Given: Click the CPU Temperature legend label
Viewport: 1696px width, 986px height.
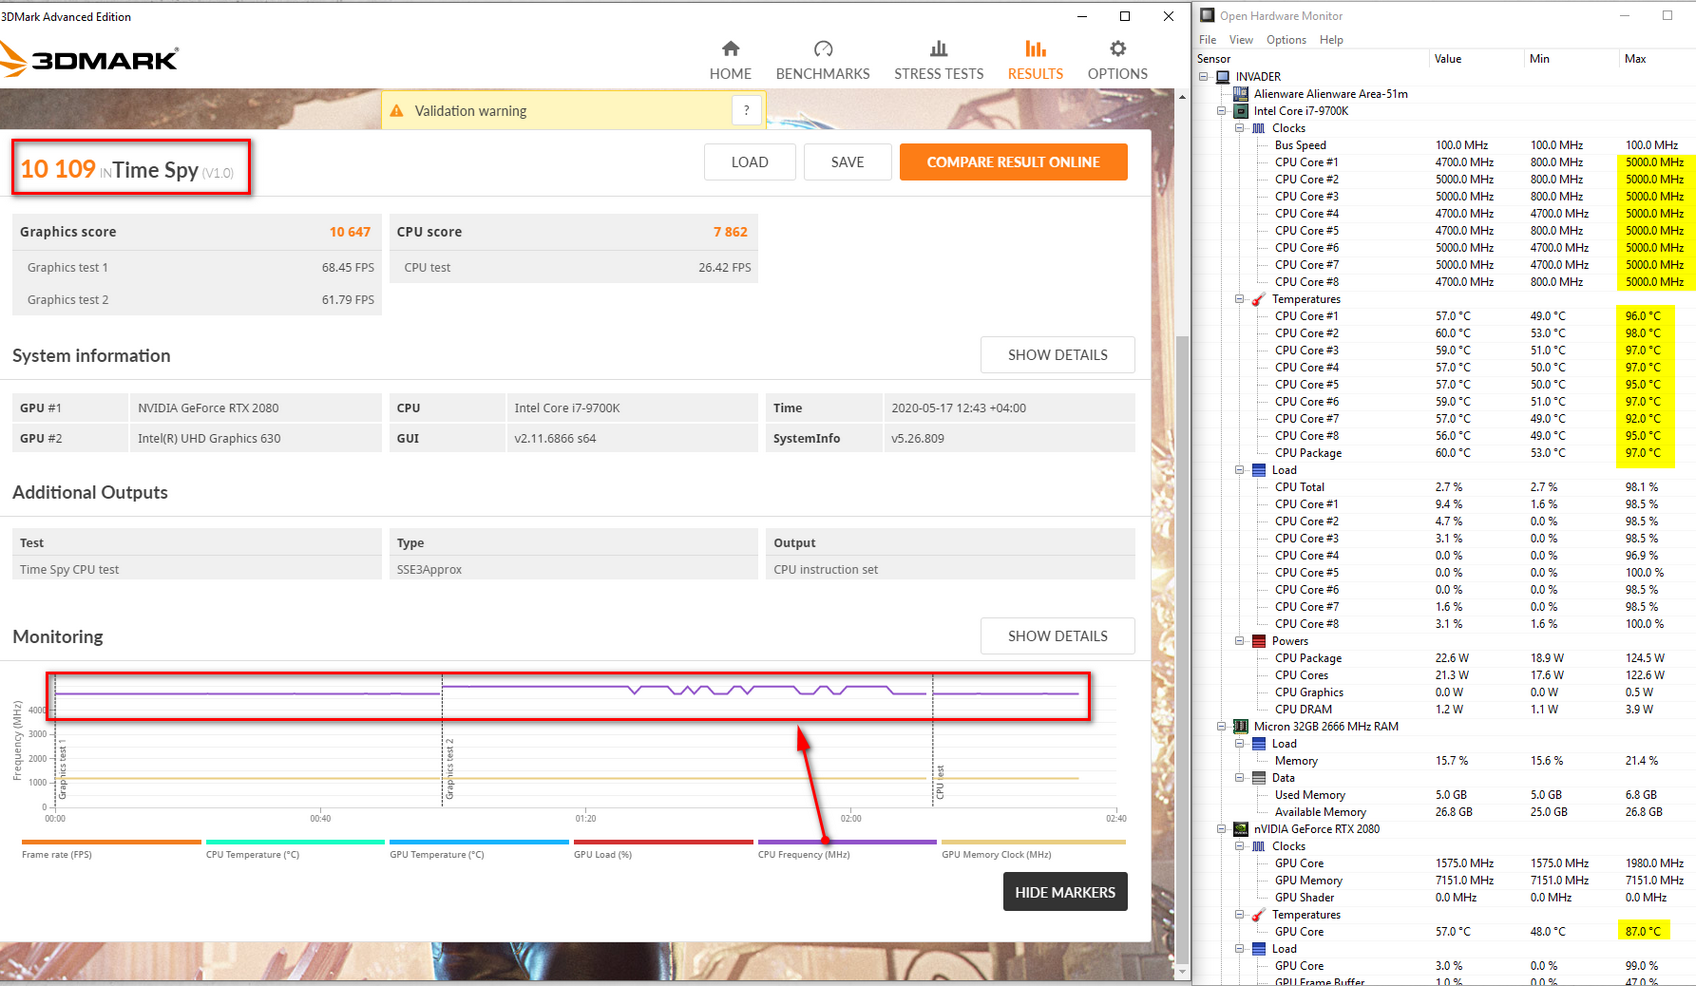Looking at the screenshot, I should [x=252, y=855].
